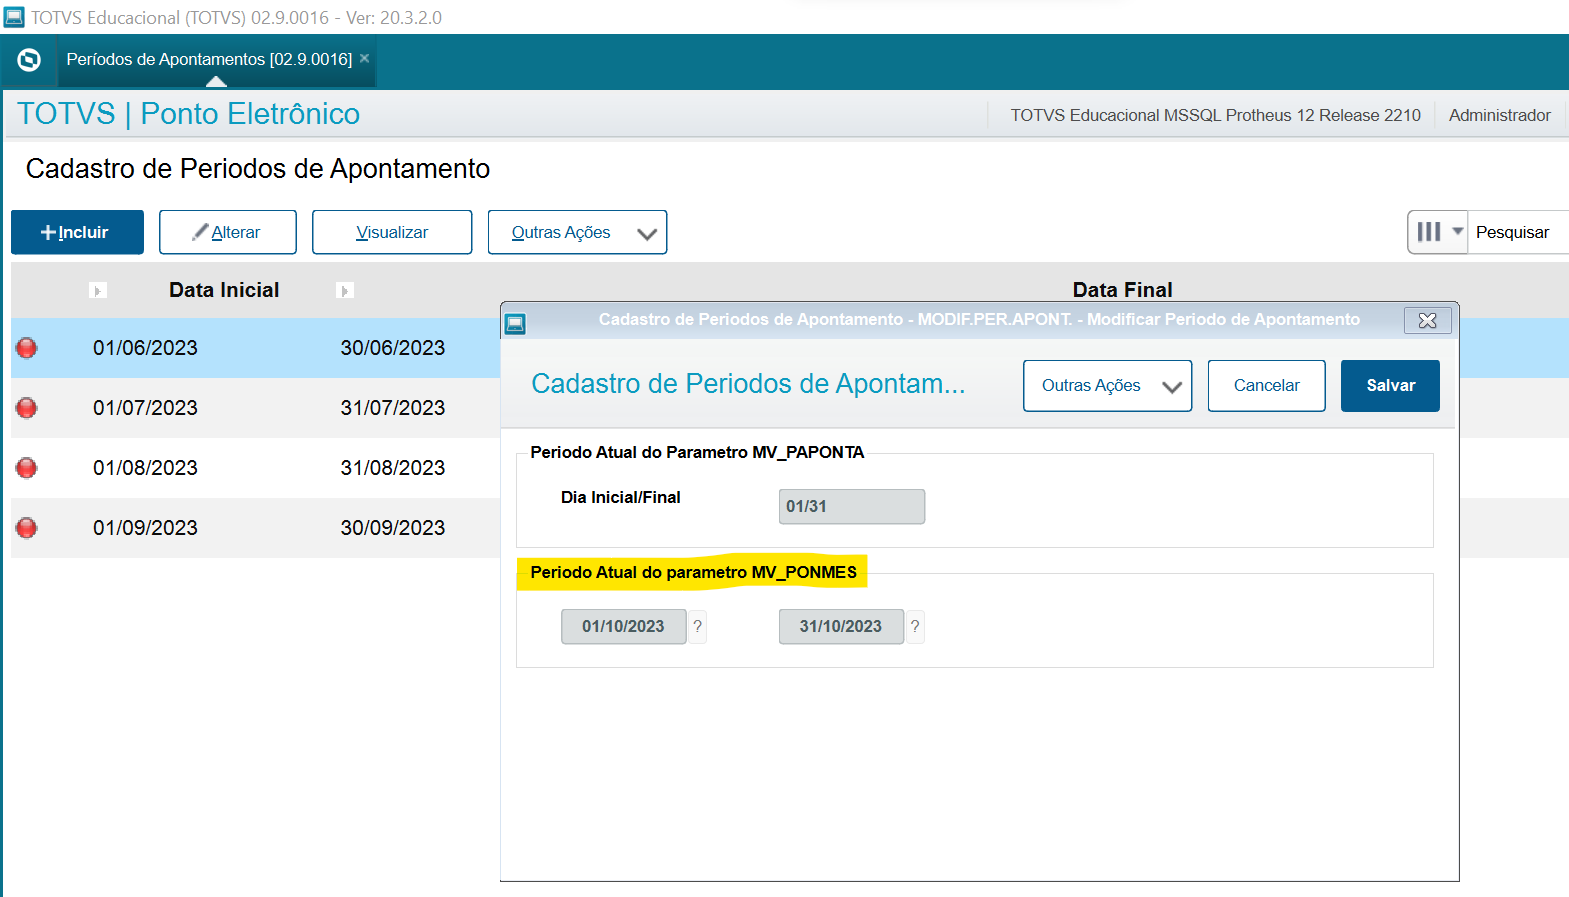This screenshot has height=897, width=1569.
Task: Click the Salvar button
Action: (x=1390, y=386)
